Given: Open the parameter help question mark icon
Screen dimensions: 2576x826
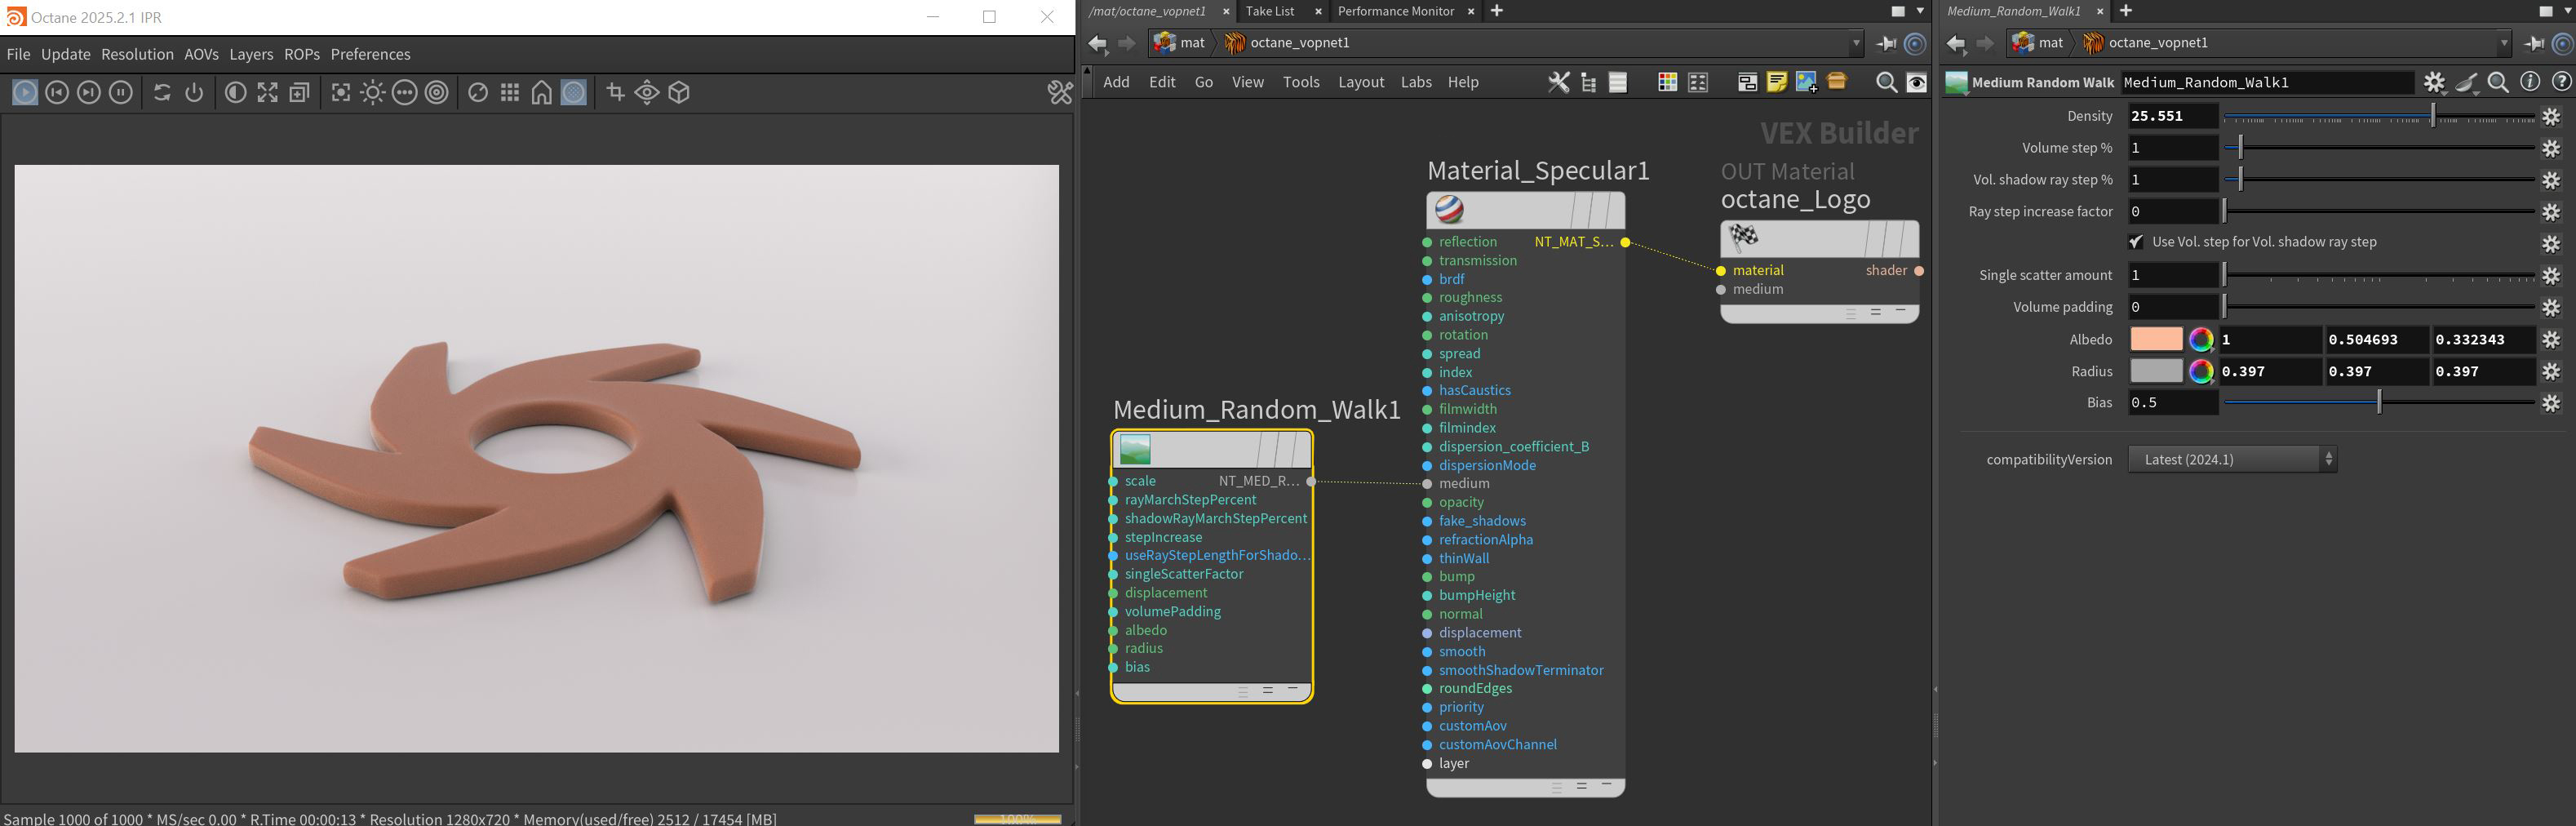Looking at the screenshot, I should click(x=2561, y=83).
